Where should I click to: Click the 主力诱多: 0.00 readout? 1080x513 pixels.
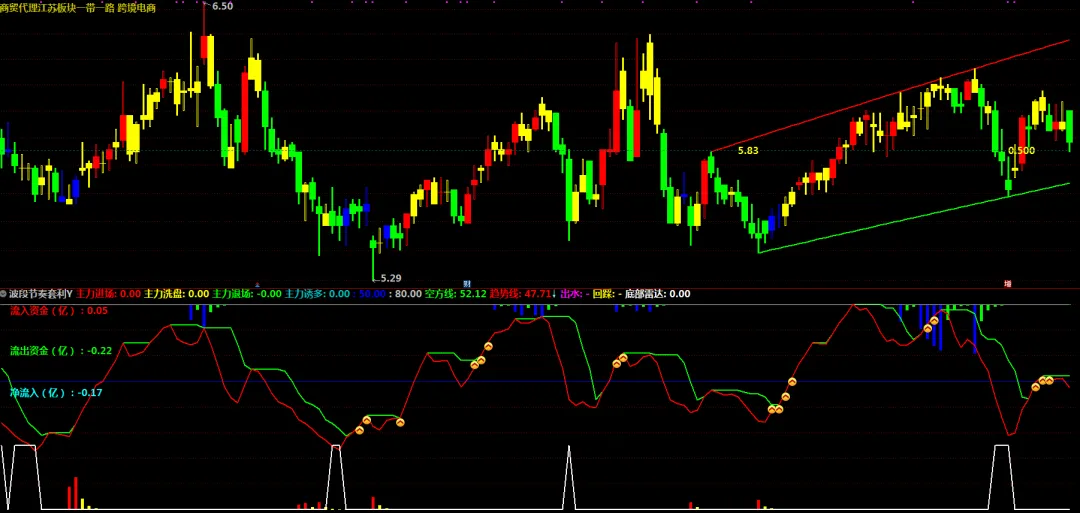tap(318, 294)
